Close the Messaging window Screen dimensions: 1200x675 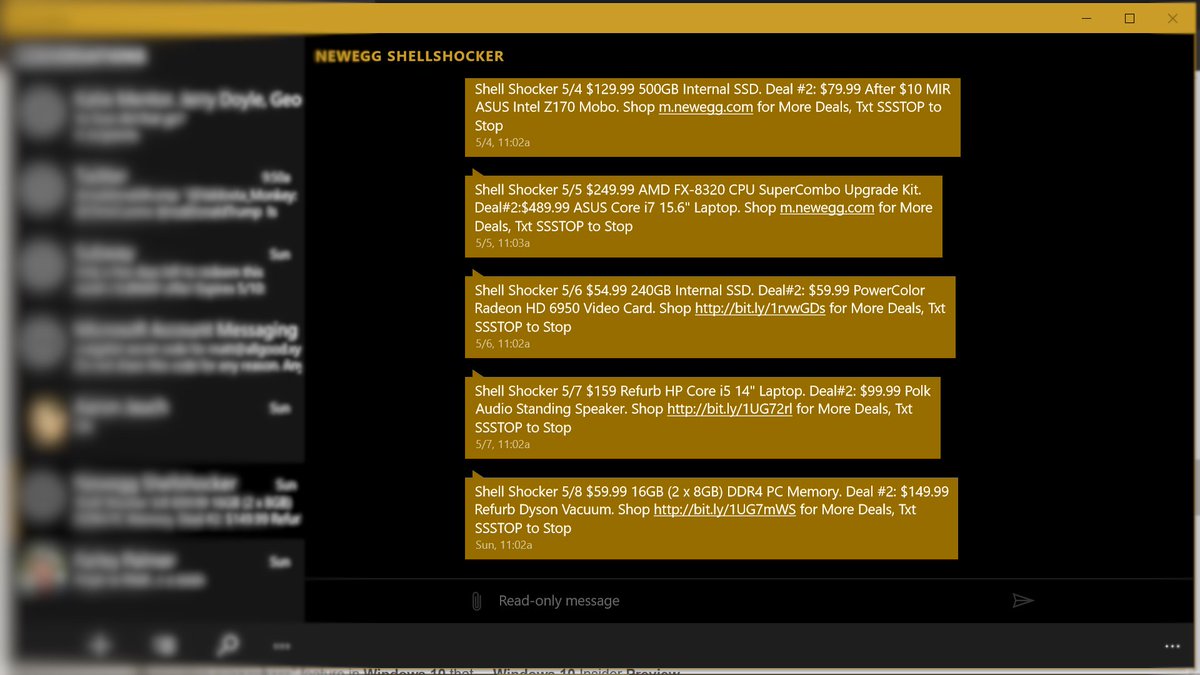coord(1173,18)
